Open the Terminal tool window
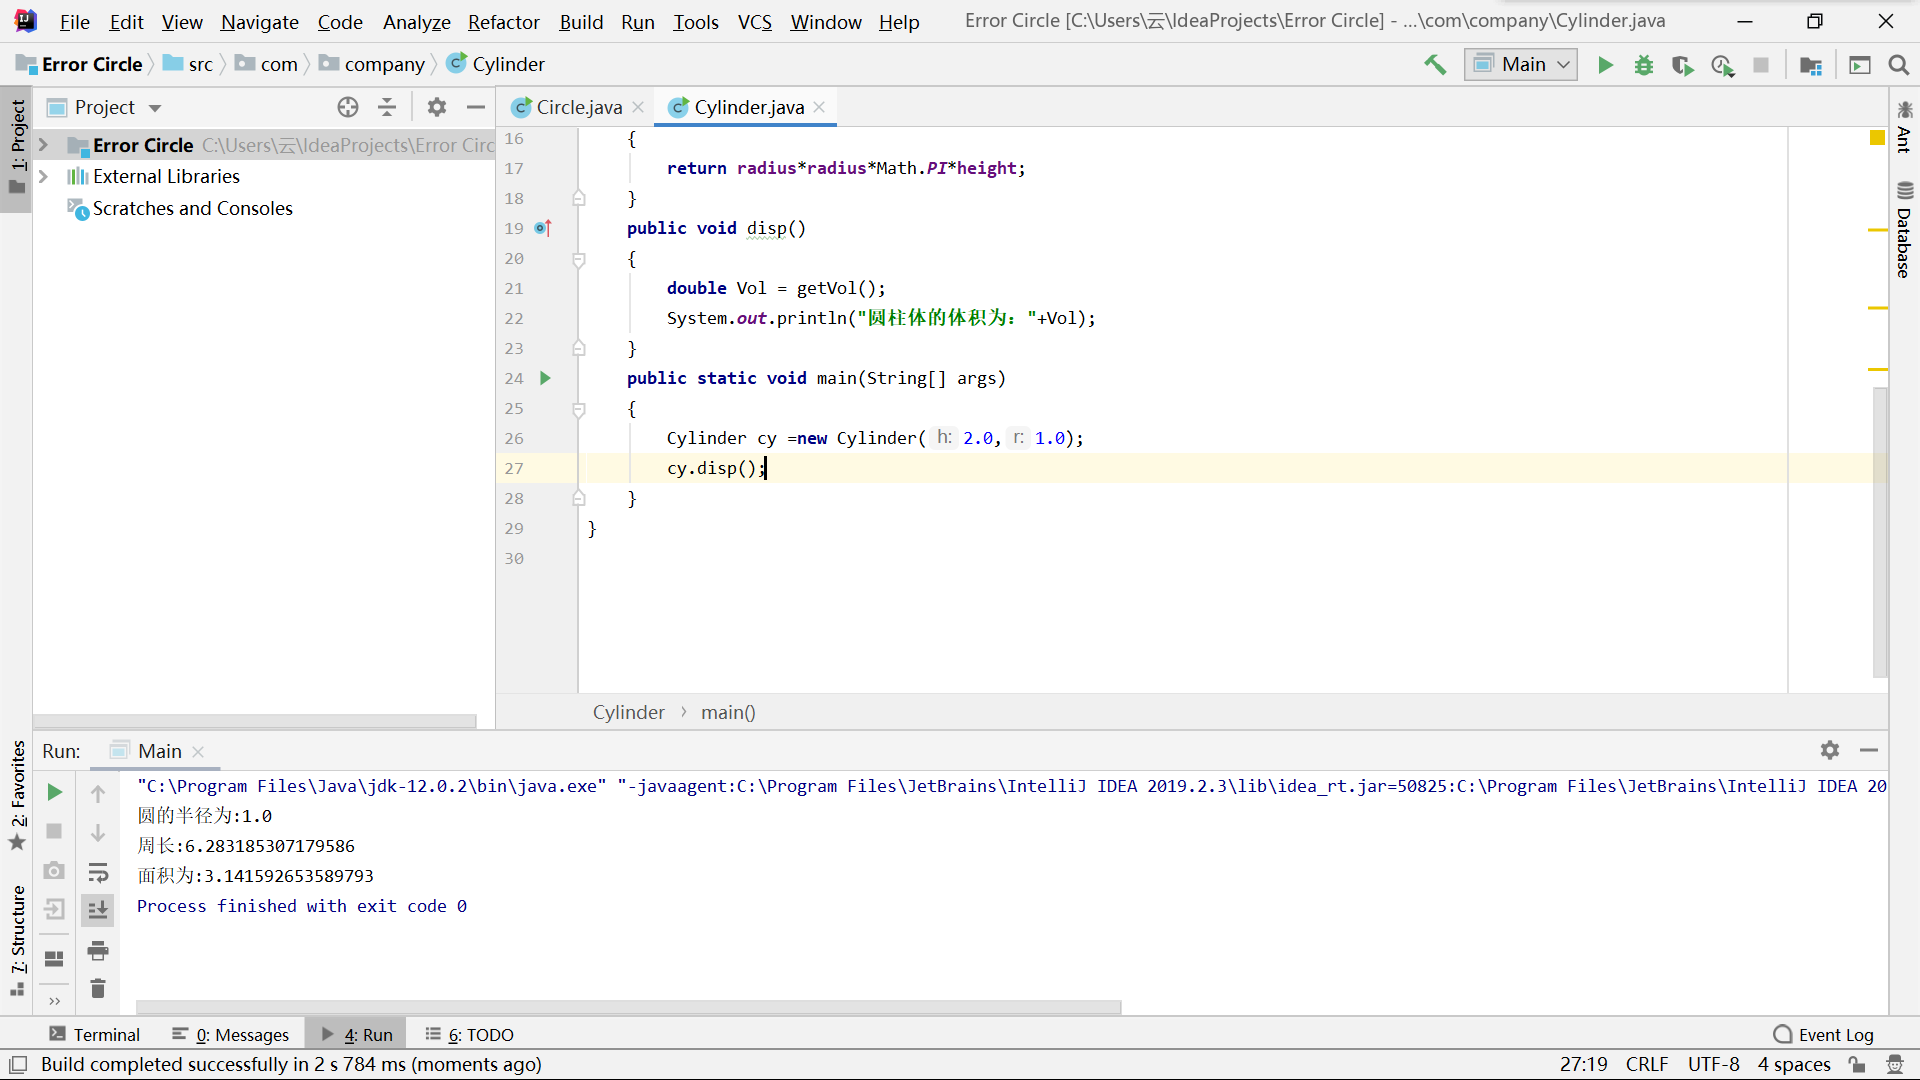This screenshot has width=1920, height=1080. coord(95,1034)
